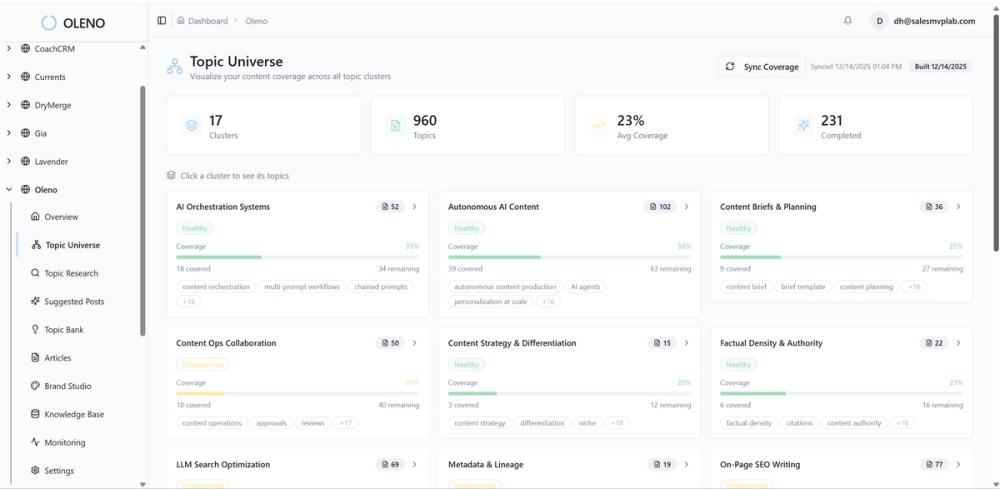Collapse the Oleno tree item

(9, 189)
